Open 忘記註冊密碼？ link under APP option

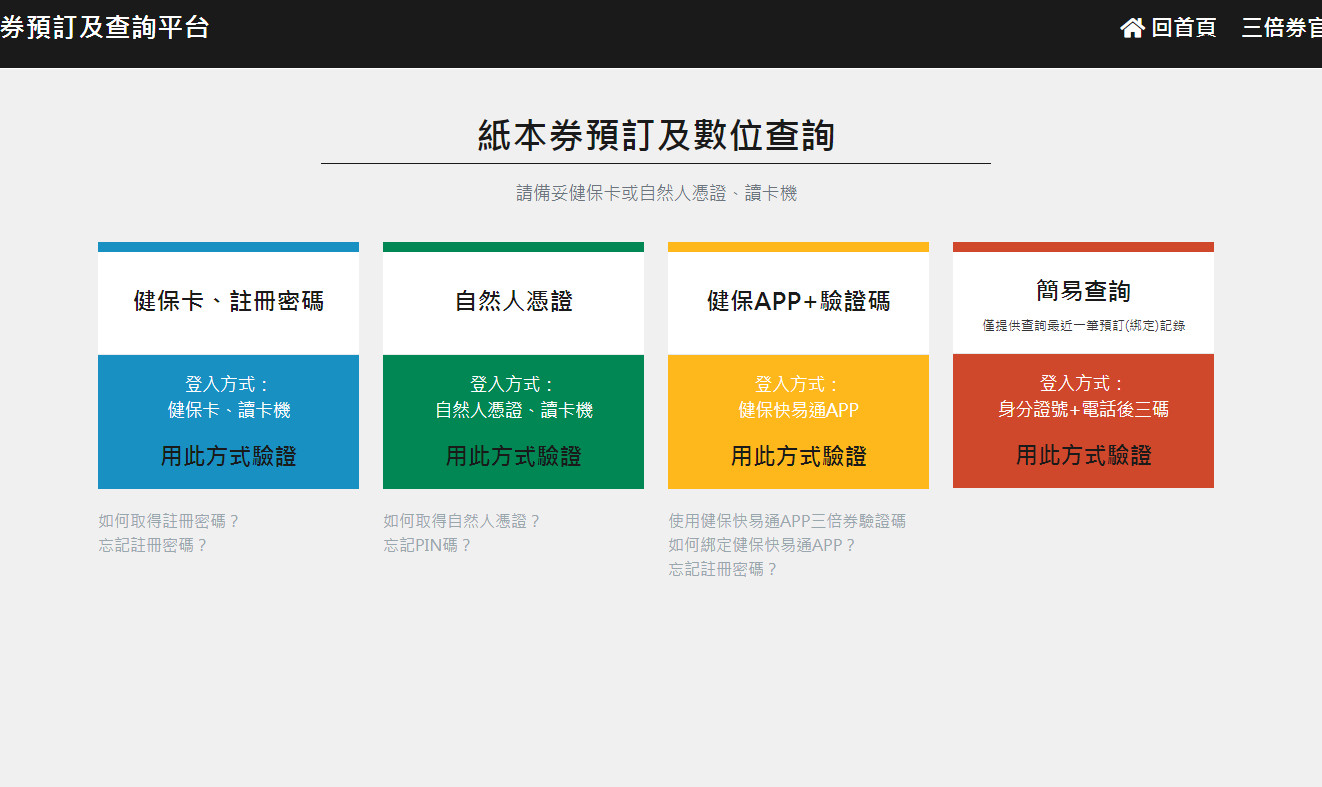(723, 569)
